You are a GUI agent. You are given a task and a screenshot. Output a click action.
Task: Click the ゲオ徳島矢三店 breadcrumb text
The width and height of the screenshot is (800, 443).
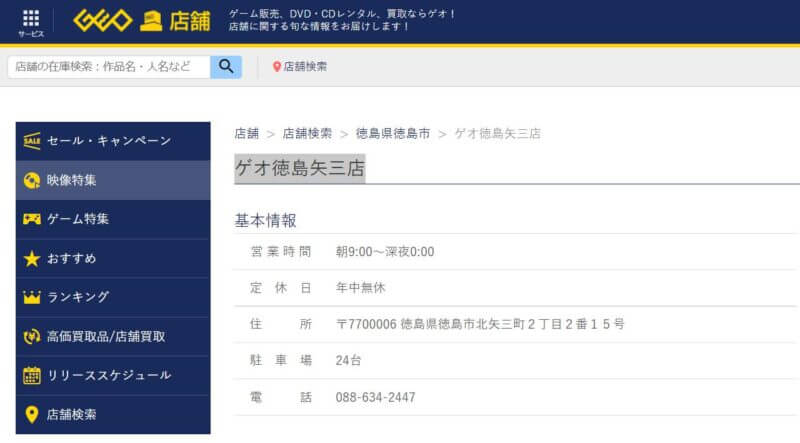497,134
